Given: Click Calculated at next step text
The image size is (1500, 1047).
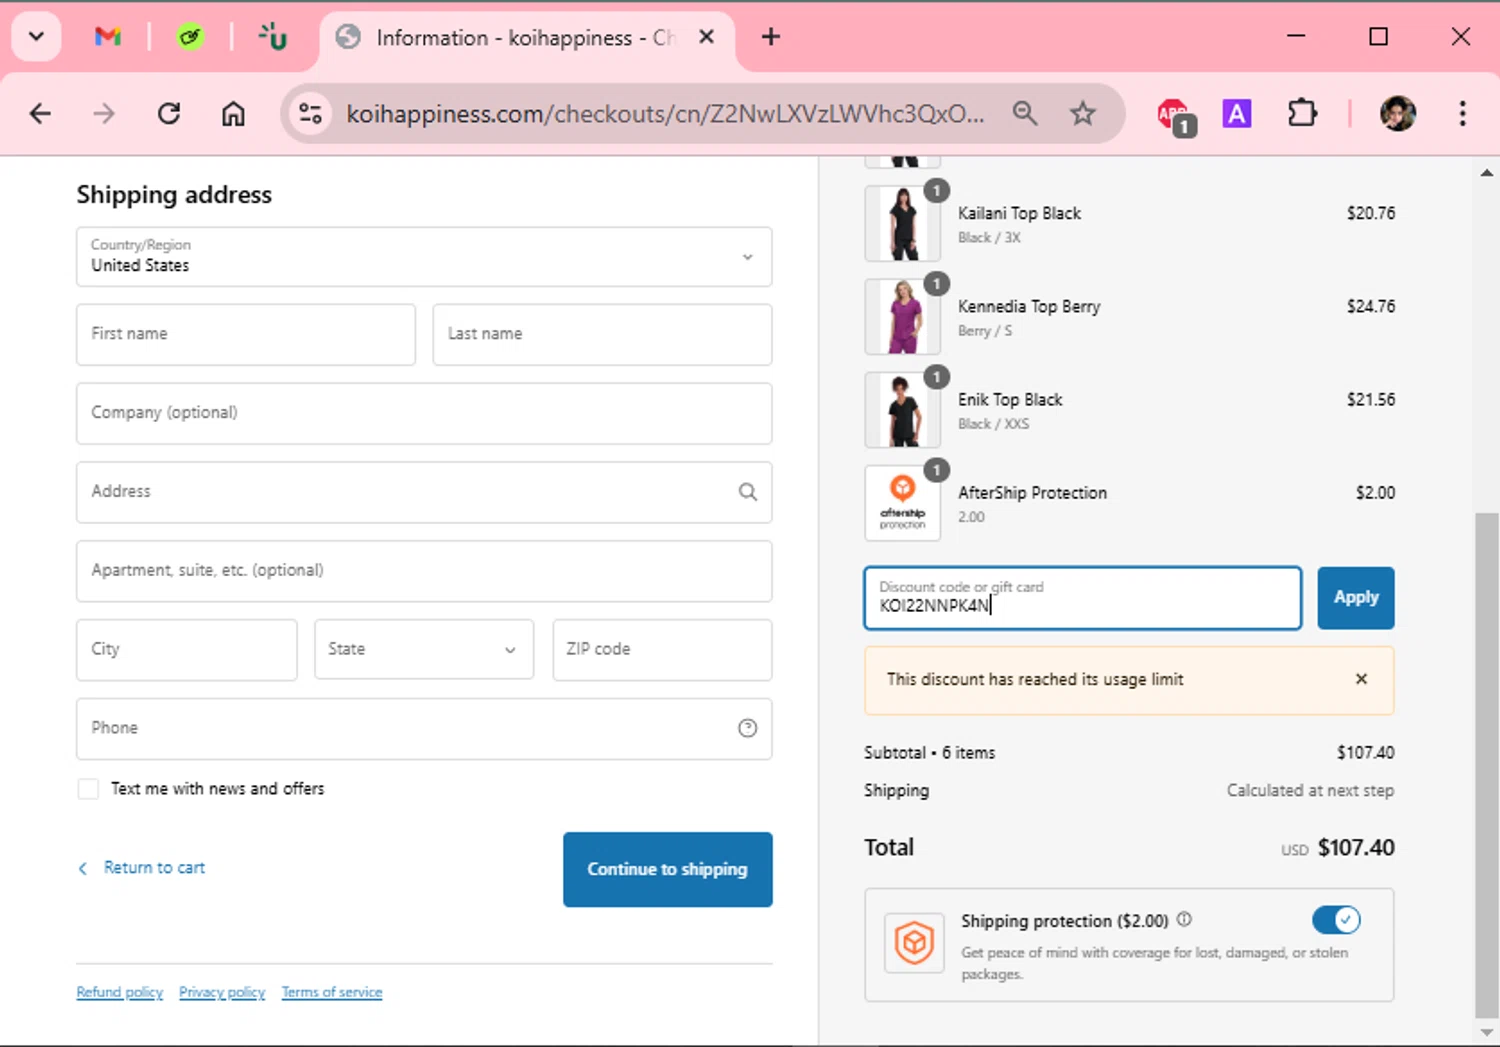Looking at the screenshot, I should pyautogui.click(x=1310, y=791).
